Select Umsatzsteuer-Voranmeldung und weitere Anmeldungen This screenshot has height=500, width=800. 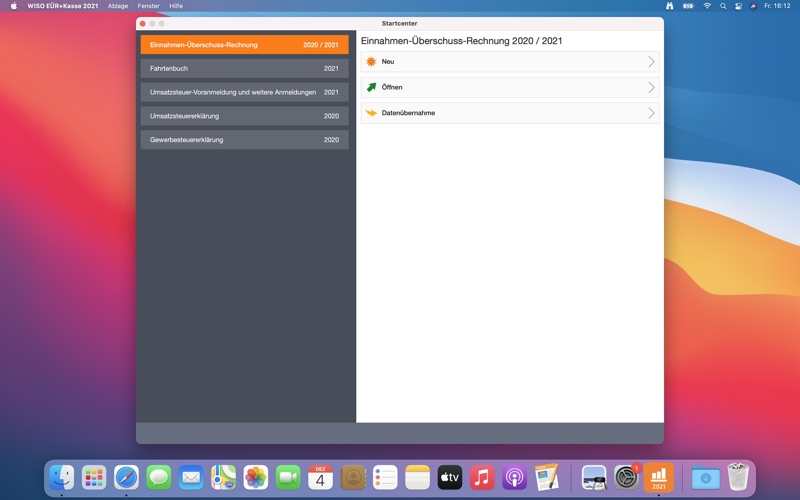pyautogui.click(x=244, y=92)
